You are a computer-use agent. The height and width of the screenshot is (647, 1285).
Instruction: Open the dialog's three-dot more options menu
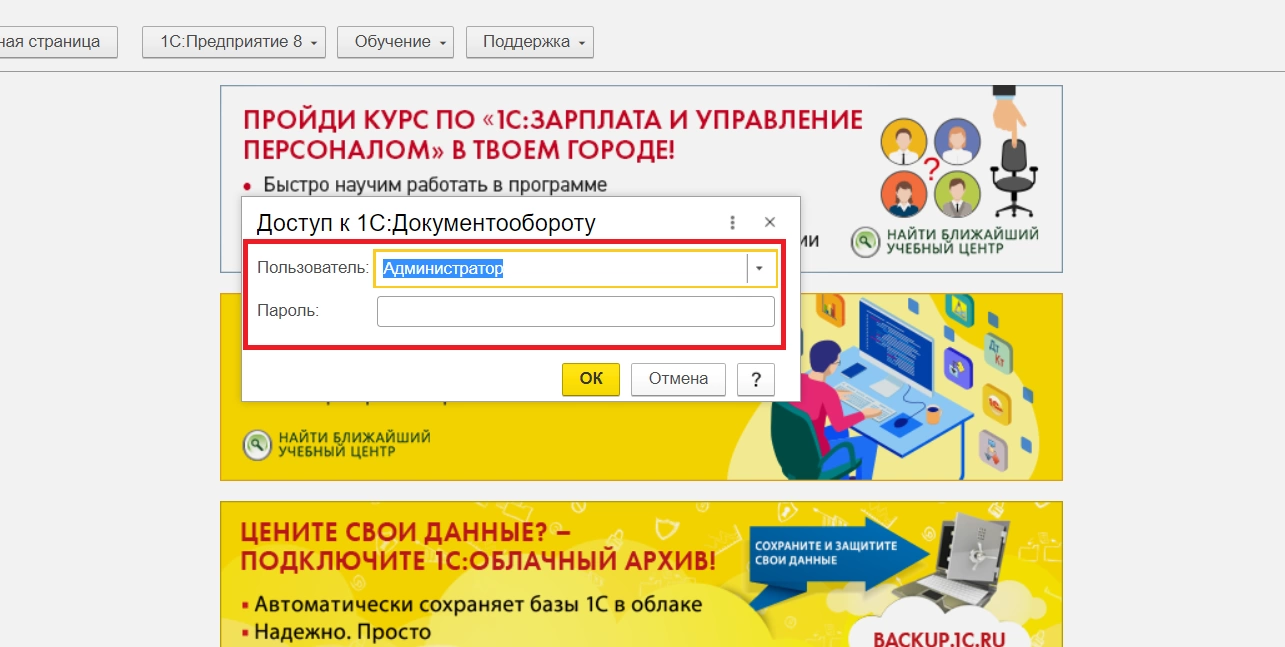pyautogui.click(x=733, y=223)
